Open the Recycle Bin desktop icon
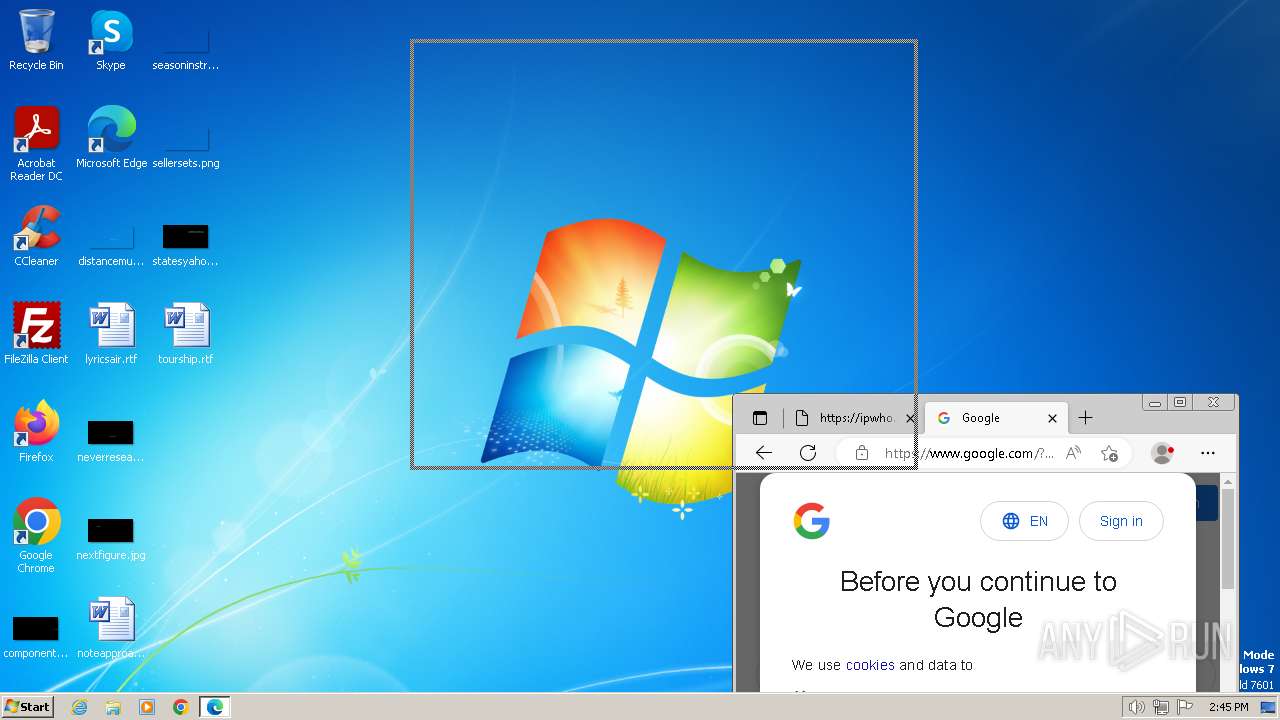1280x720 pixels. pyautogui.click(x=36, y=40)
